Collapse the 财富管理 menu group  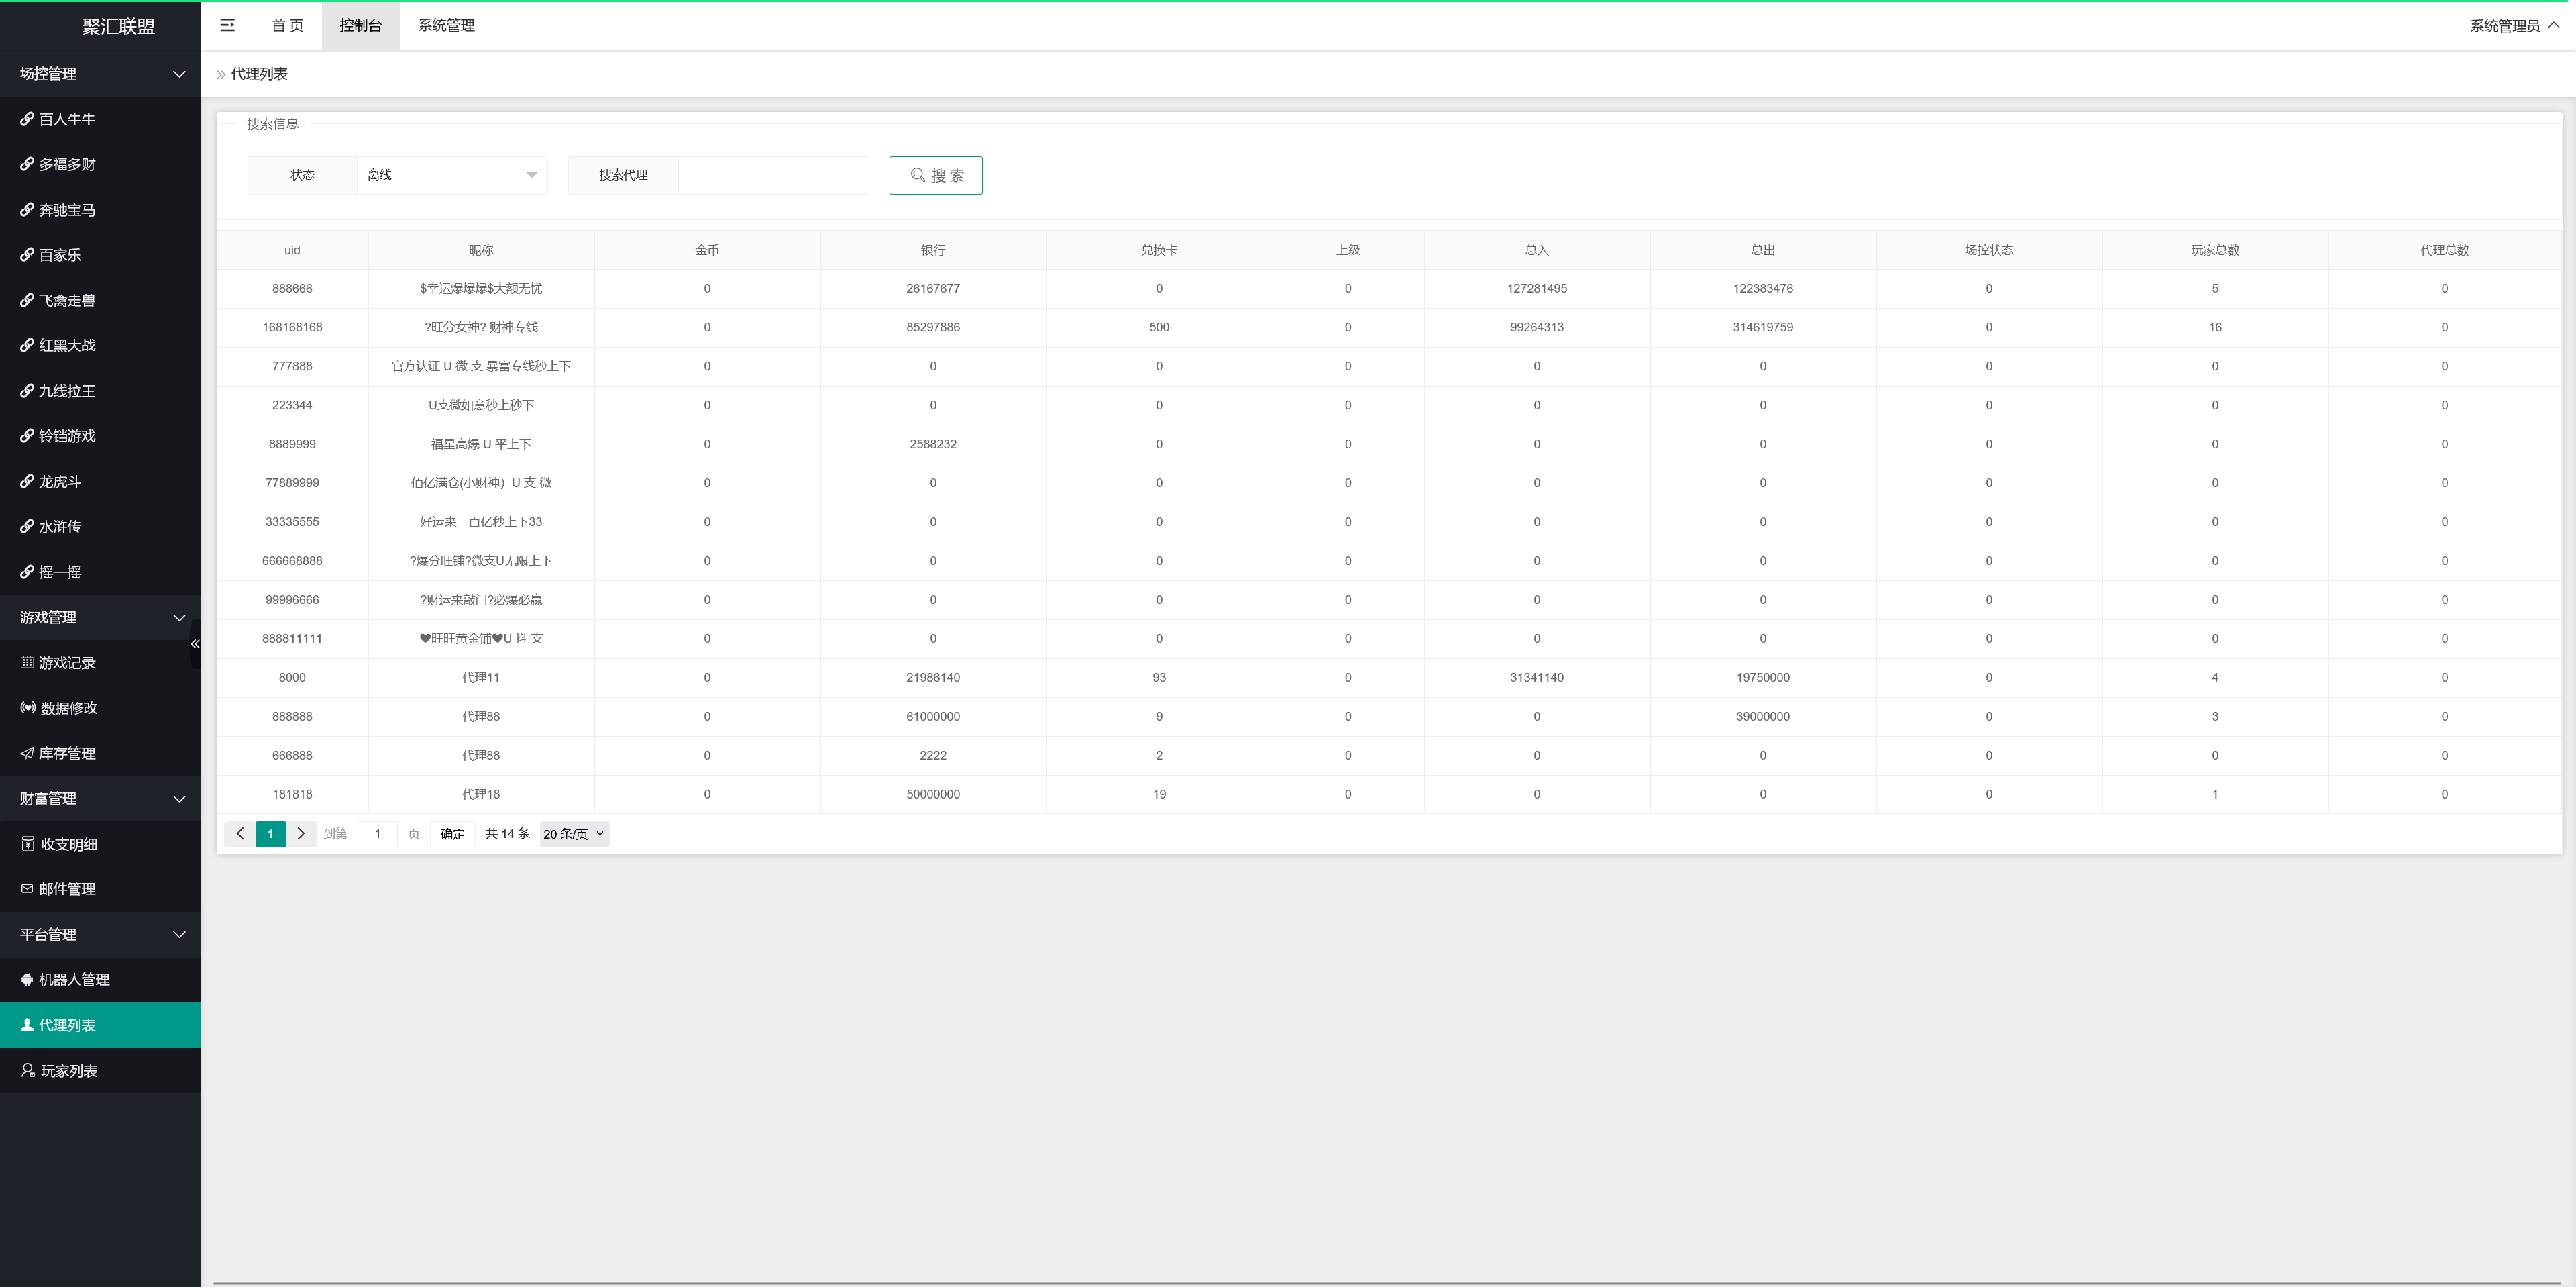pos(100,799)
